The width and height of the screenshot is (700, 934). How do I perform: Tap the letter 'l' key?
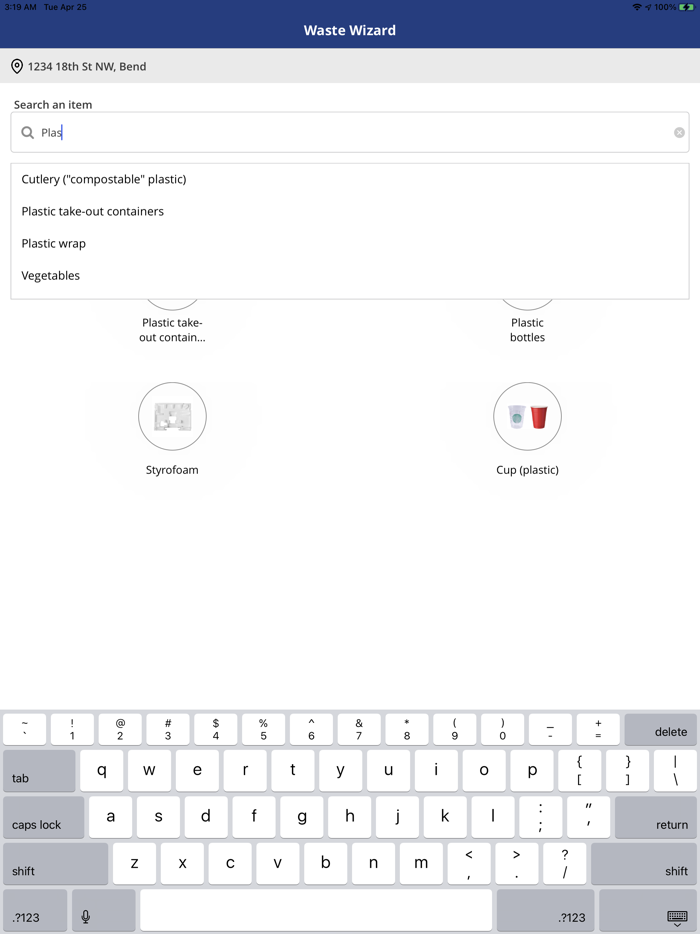click(493, 817)
